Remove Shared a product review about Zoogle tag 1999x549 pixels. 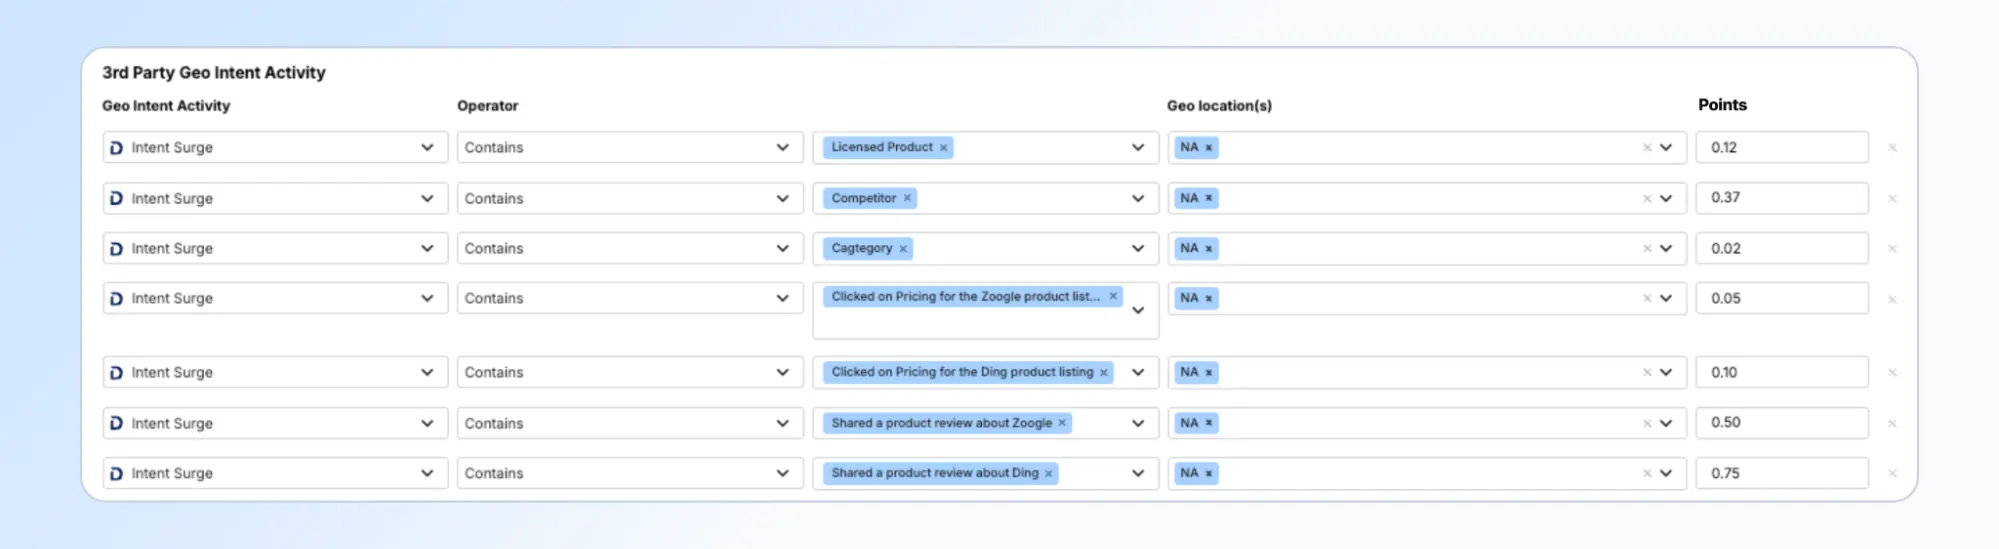click(1062, 423)
